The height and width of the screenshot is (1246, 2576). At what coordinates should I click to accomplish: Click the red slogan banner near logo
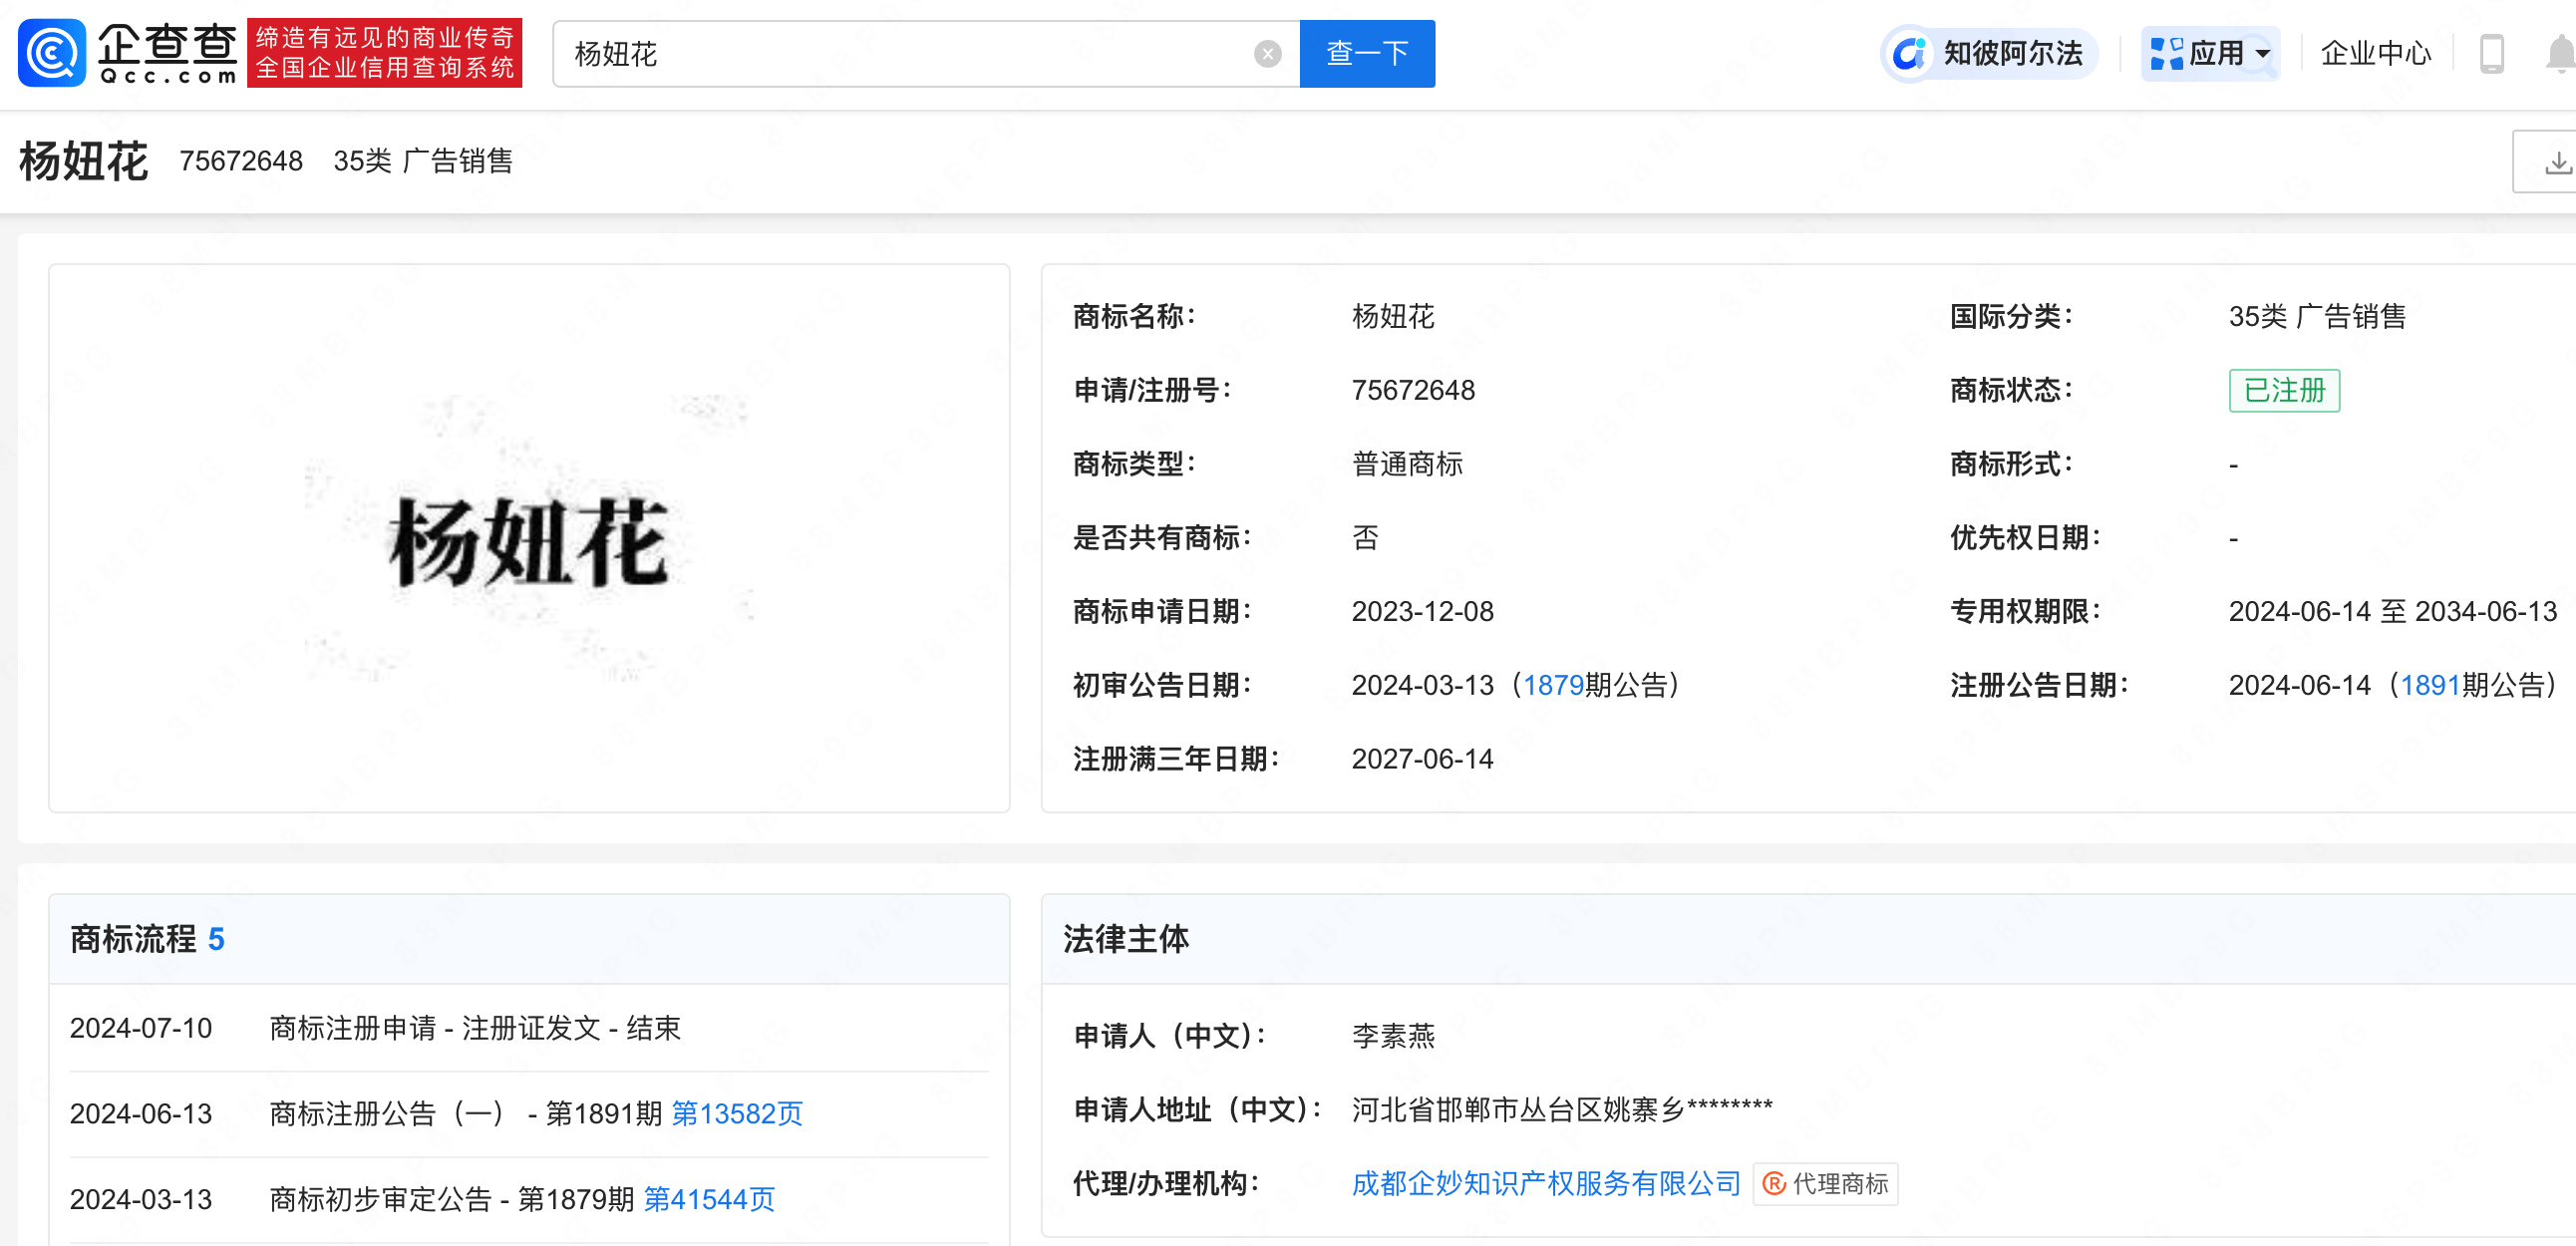click(384, 53)
